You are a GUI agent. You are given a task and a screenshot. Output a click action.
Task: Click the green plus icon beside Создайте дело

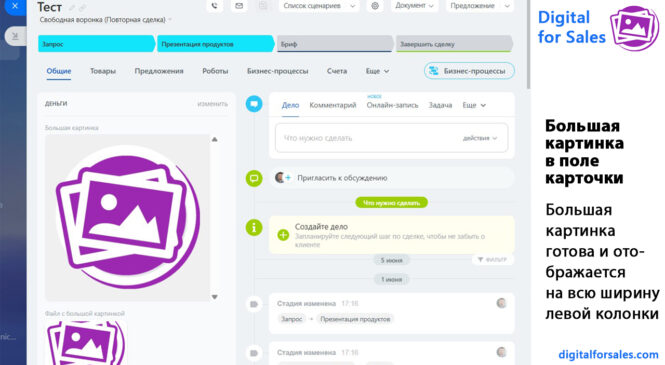click(283, 235)
